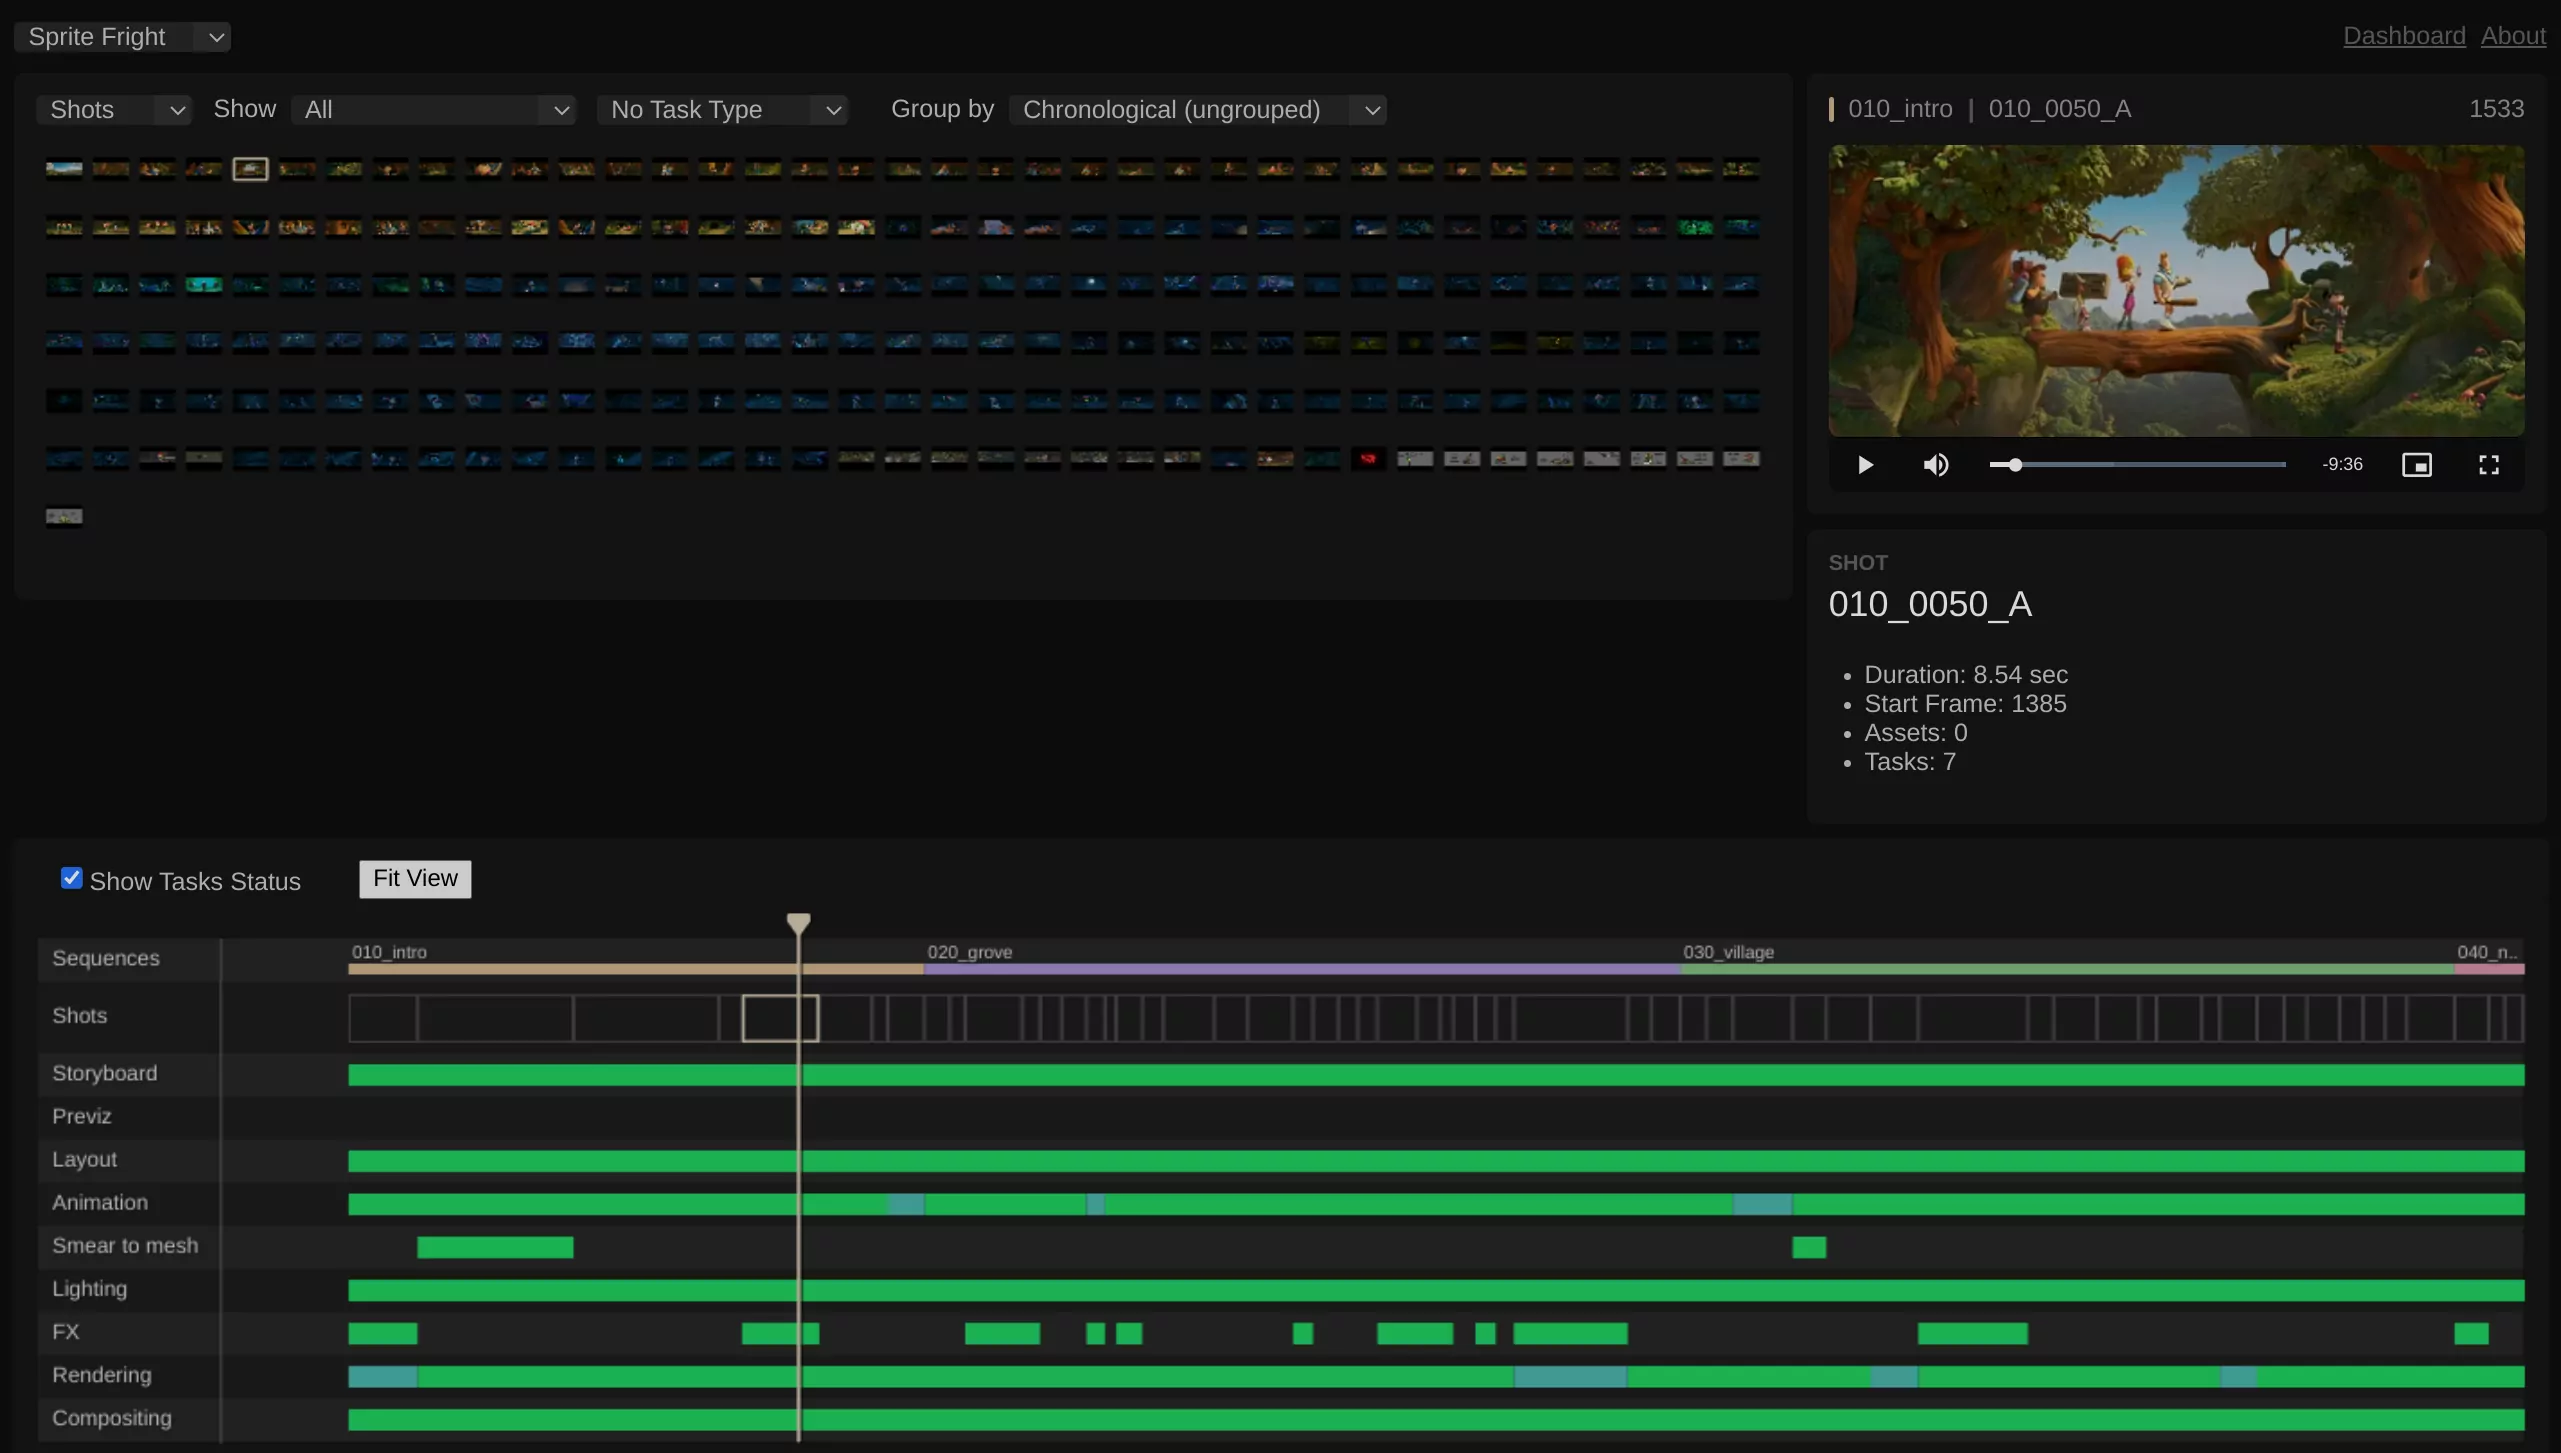Image resolution: width=2561 pixels, height=1453 pixels.
Task: Click the 020_grove sequence label
Action: [x=967, y=952]
